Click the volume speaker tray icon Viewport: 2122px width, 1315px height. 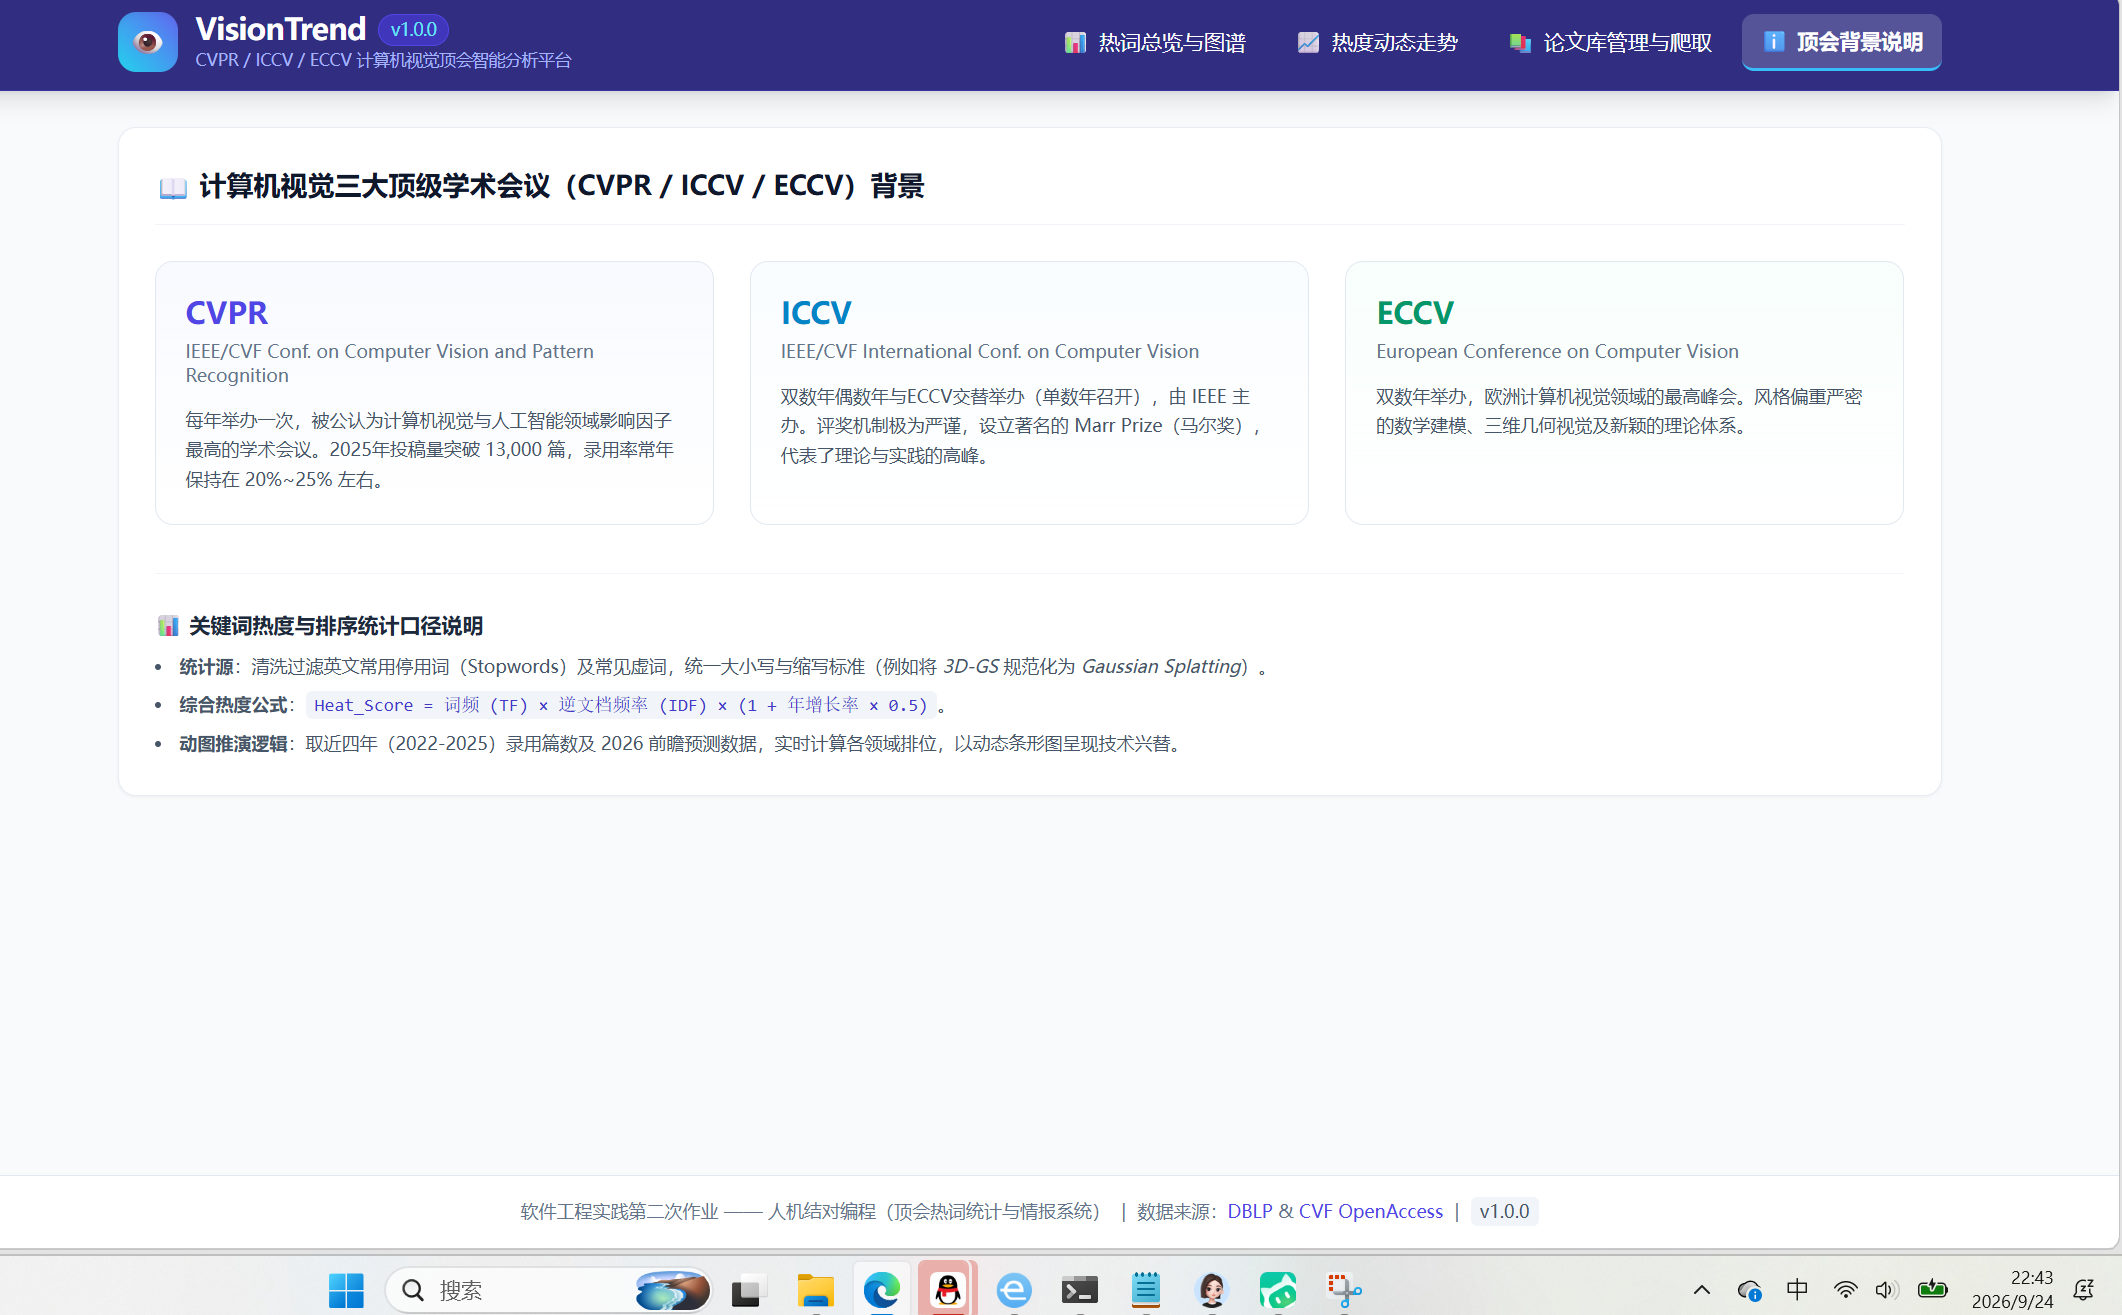point(1887,1290)
